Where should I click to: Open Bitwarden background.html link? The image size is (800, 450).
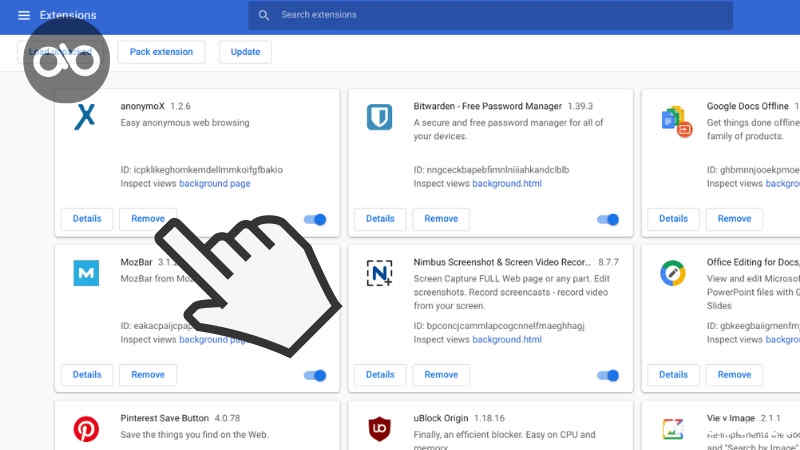pos(507,184)
